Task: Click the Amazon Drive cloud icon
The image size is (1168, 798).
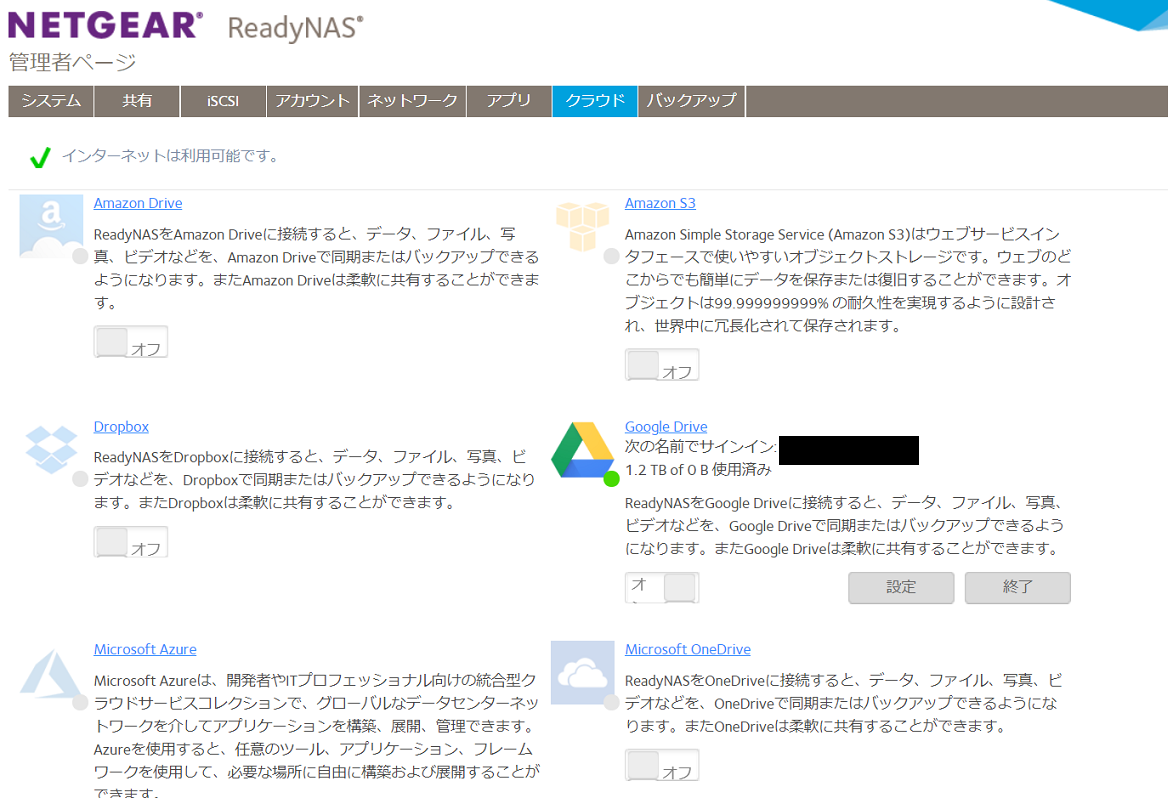Action: click(x=51, y=227)
